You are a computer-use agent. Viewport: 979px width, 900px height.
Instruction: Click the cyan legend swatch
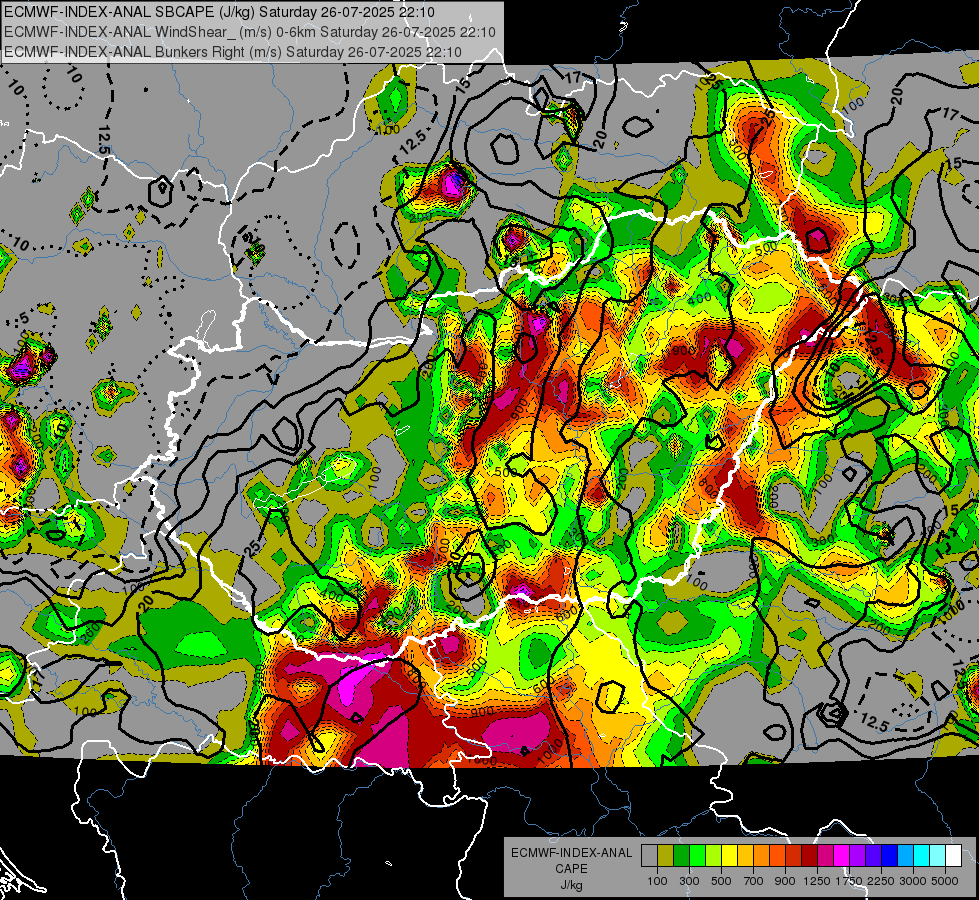click(922, 856)
